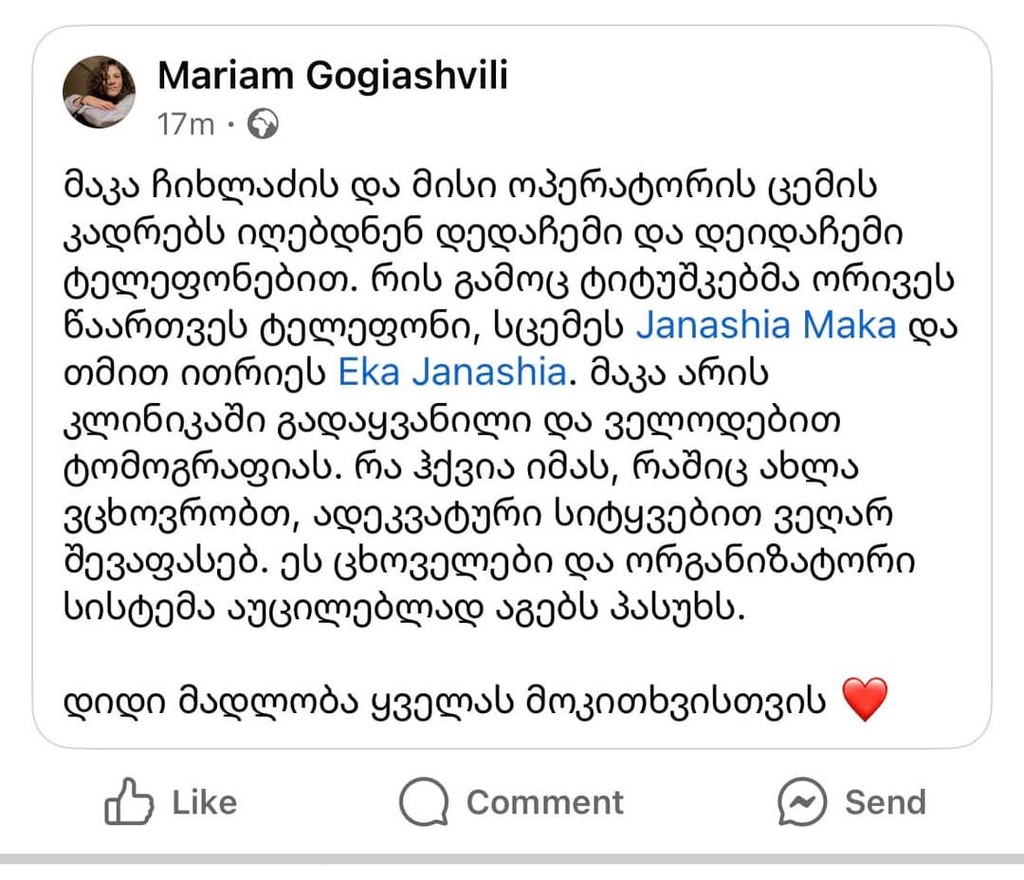Click the red heart emoji
The image size is (1024, 880).
pos(865,699)
